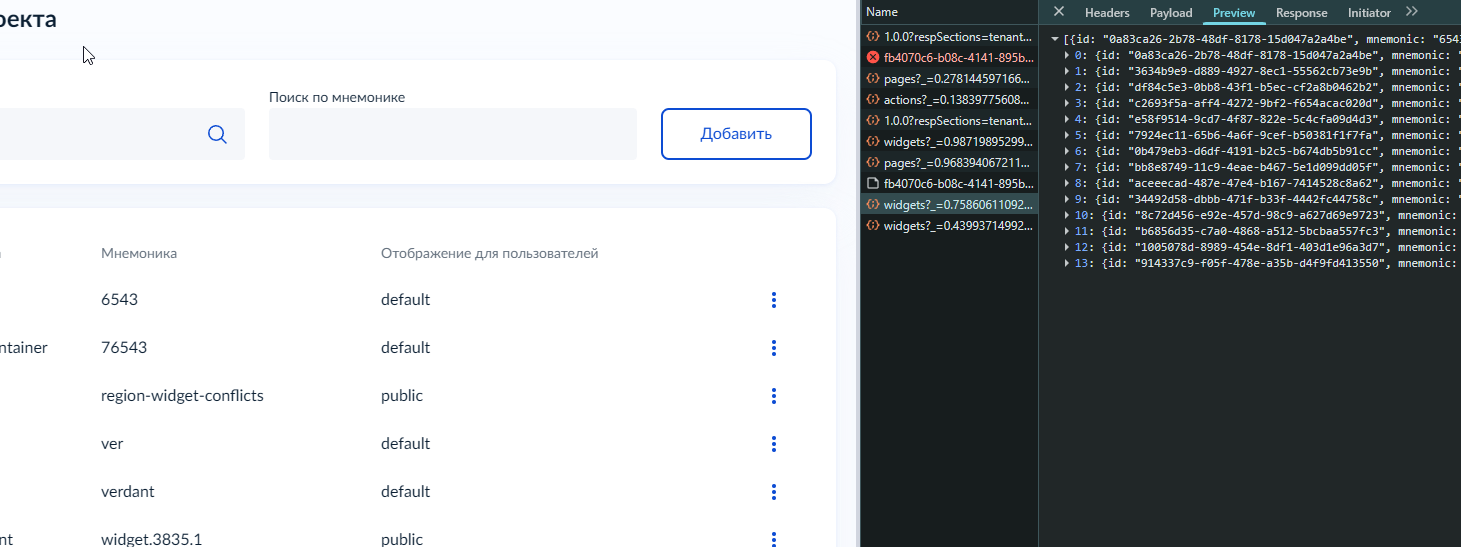Select the widgets?_=0.43993 network request

949,226
